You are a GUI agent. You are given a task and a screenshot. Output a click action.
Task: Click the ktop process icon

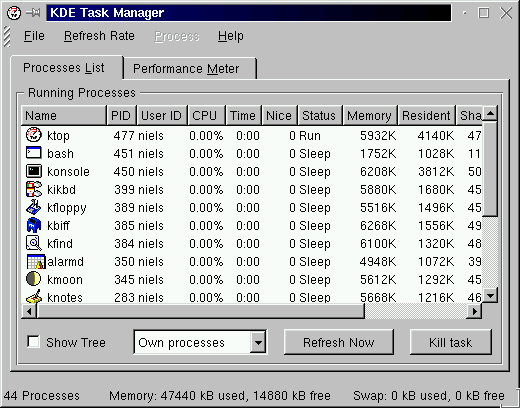click(x=34, y=135)
